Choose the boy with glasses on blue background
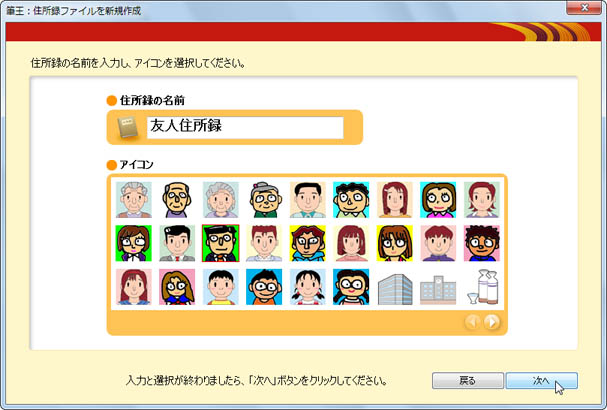The height and width of the screenshot is (410, 607). 265,286
